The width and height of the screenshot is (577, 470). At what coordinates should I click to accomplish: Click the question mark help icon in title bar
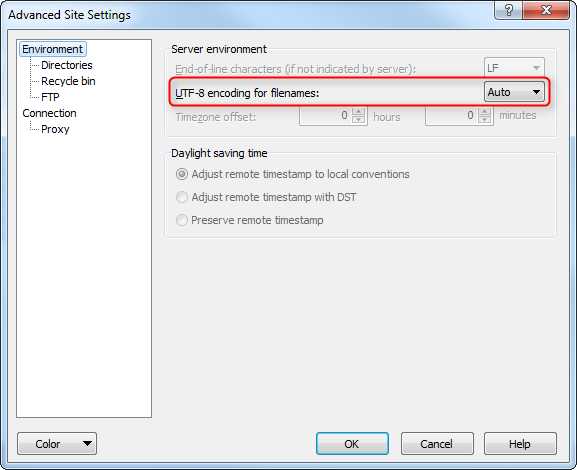coord(508,10)
